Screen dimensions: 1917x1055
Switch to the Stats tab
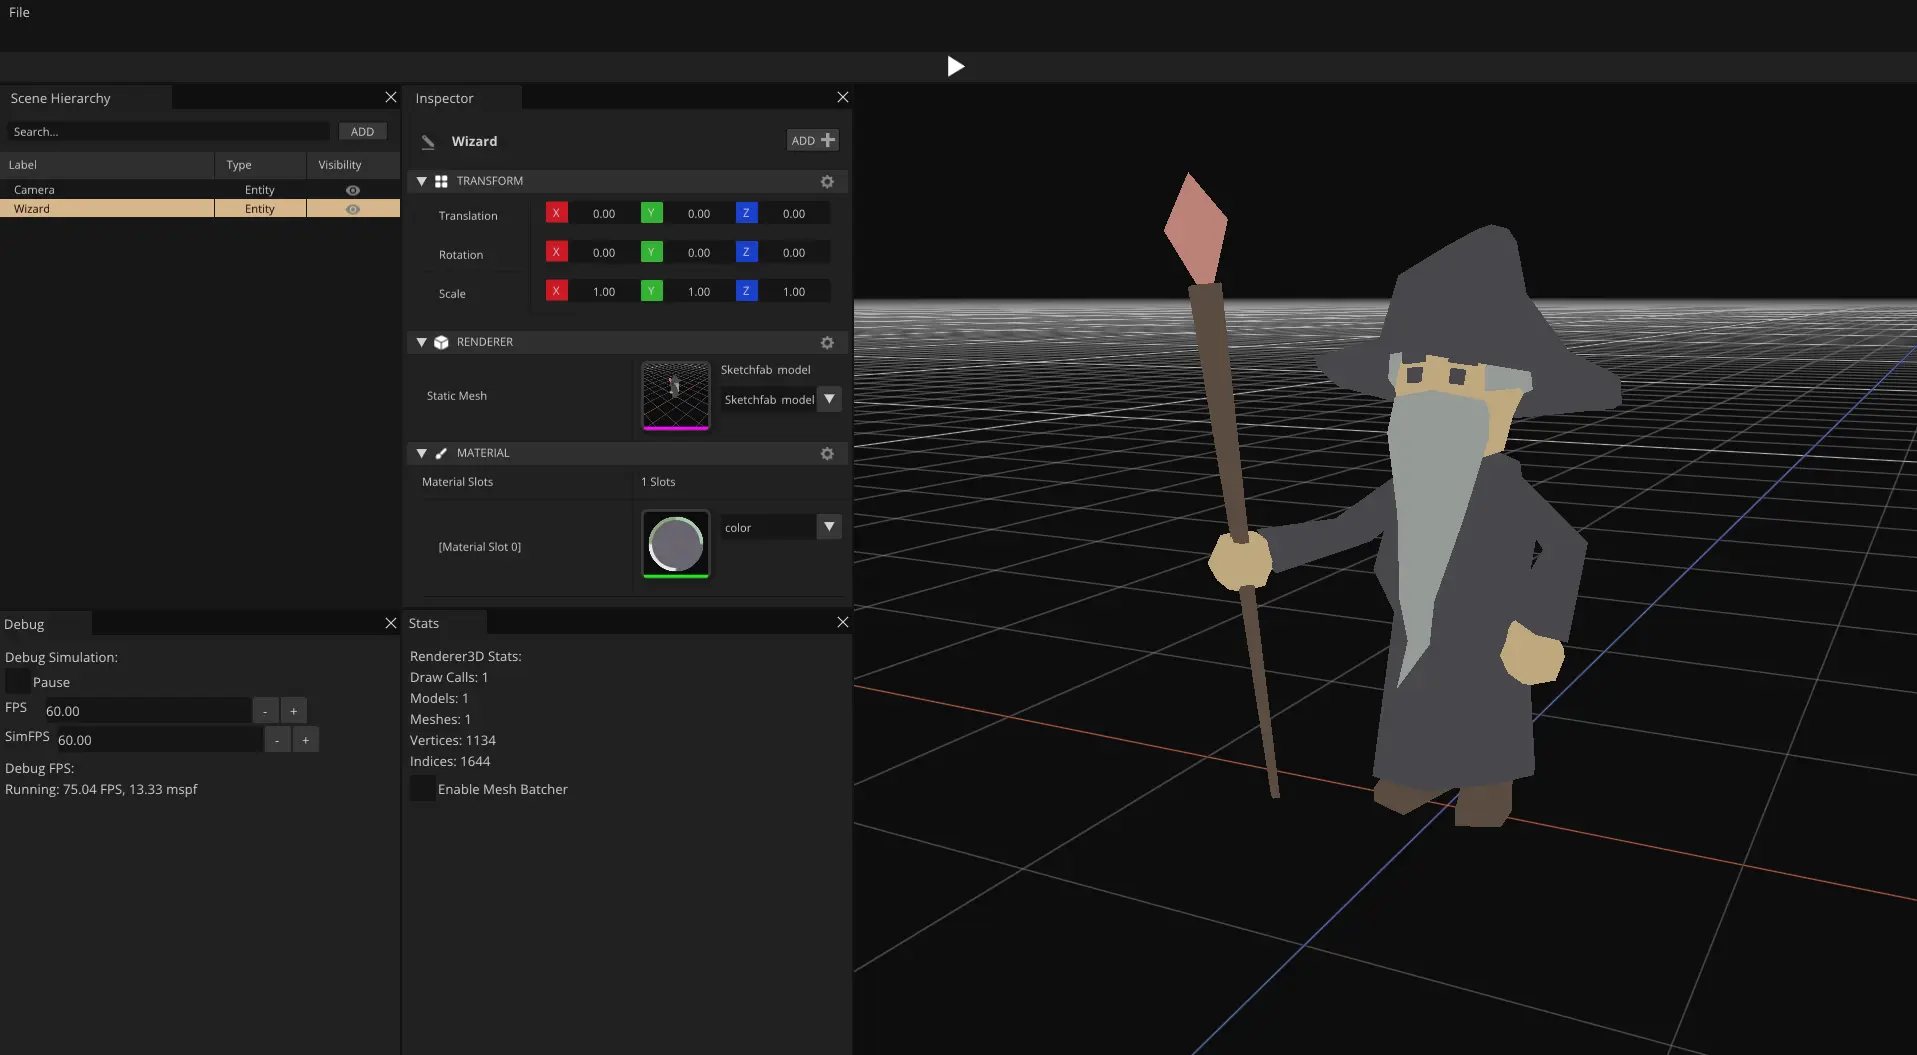pos(424,623)
